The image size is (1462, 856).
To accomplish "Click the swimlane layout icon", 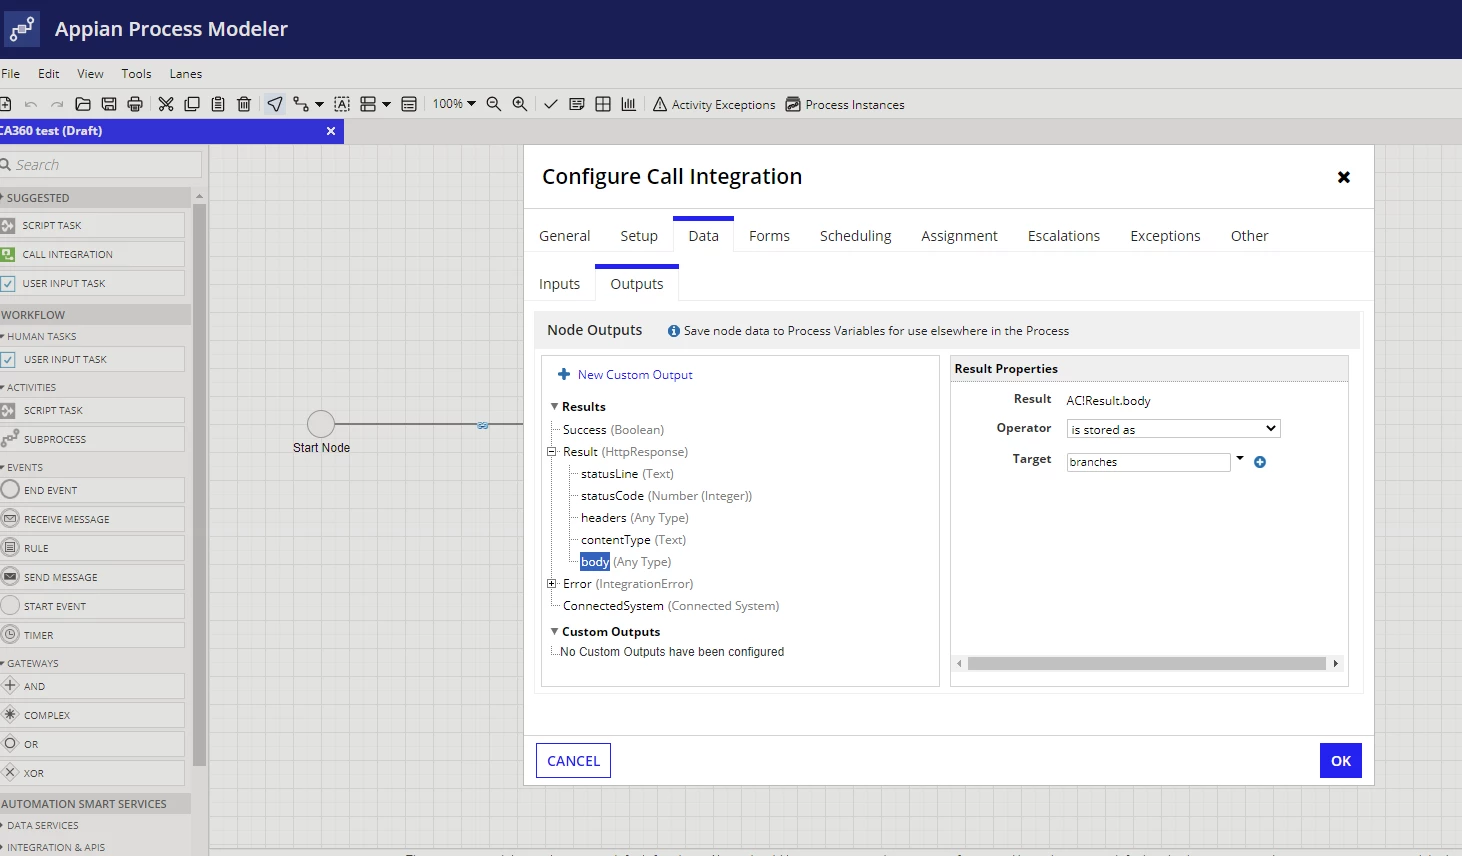I will (368, 104).
